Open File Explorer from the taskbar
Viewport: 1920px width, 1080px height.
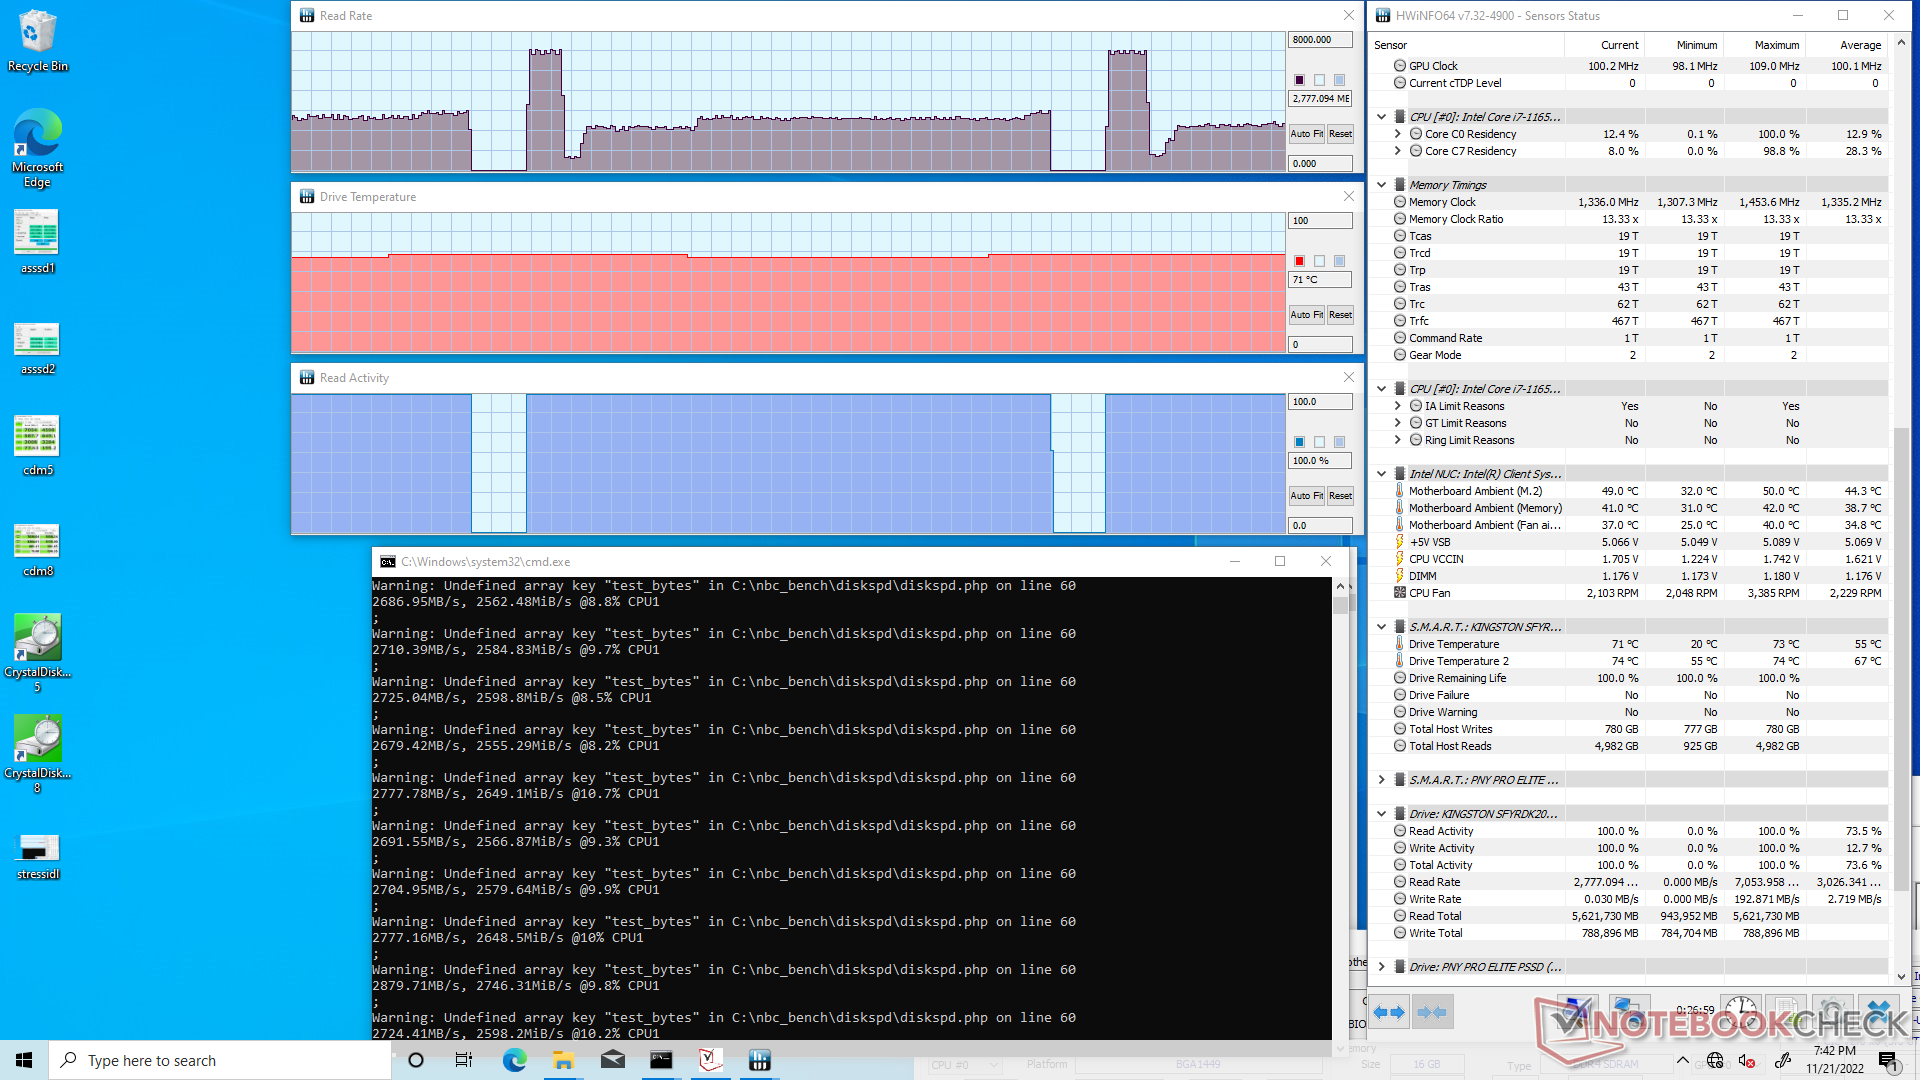563,1060
